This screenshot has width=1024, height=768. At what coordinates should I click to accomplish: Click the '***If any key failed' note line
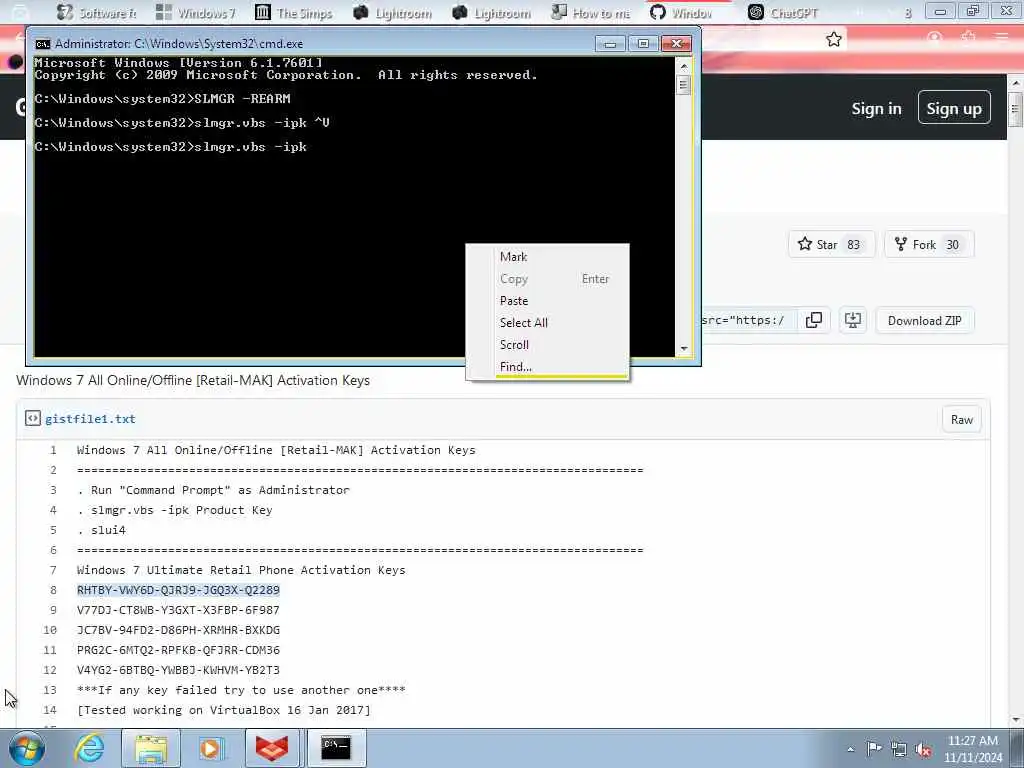(241, 690)
